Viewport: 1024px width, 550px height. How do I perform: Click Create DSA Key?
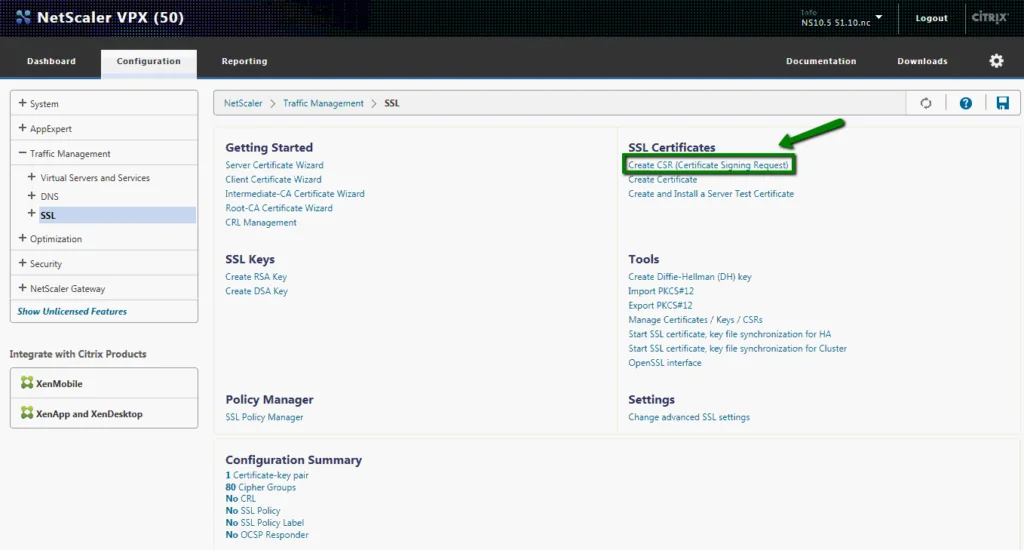[256, 291]
